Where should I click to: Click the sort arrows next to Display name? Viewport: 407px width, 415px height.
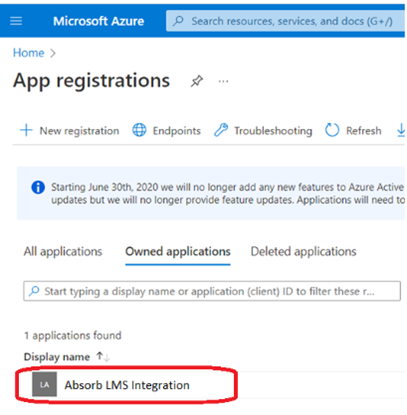pos(103,357)
